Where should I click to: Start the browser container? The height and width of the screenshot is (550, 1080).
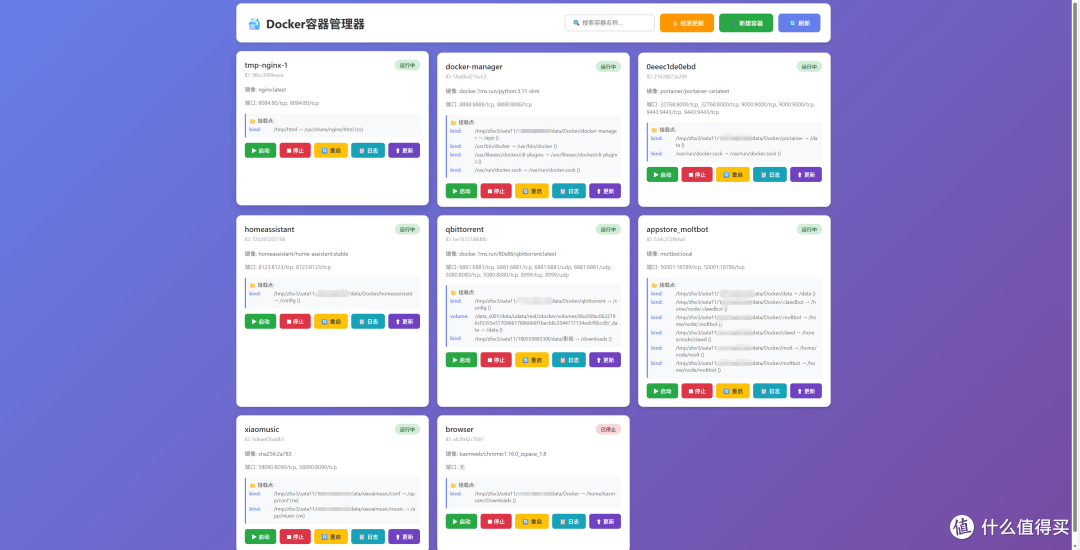(461, 521)
